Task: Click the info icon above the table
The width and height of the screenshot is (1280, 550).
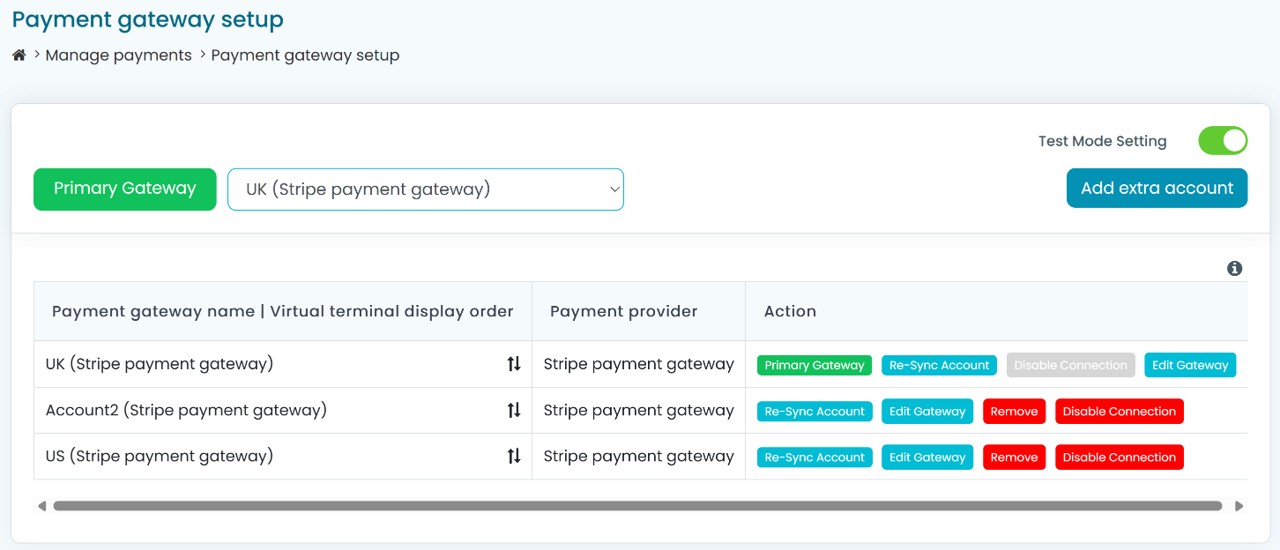Action: pyautogui.click(x=1235, y=268)
